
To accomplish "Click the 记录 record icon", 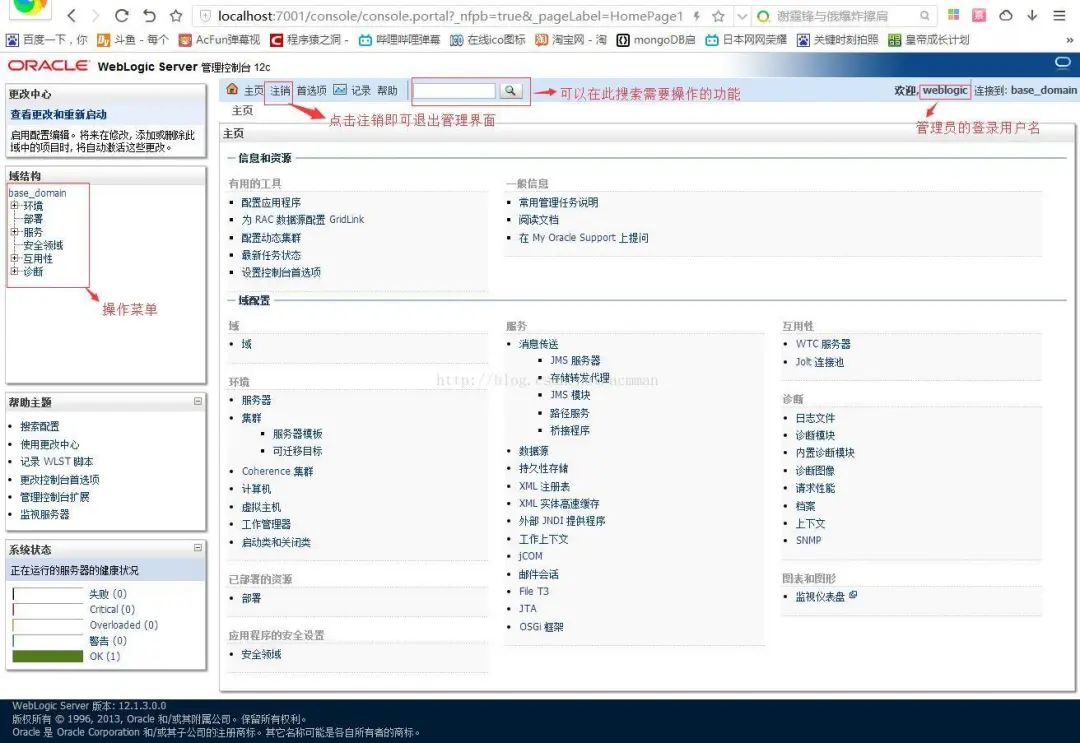I will (x=340, y=90).
